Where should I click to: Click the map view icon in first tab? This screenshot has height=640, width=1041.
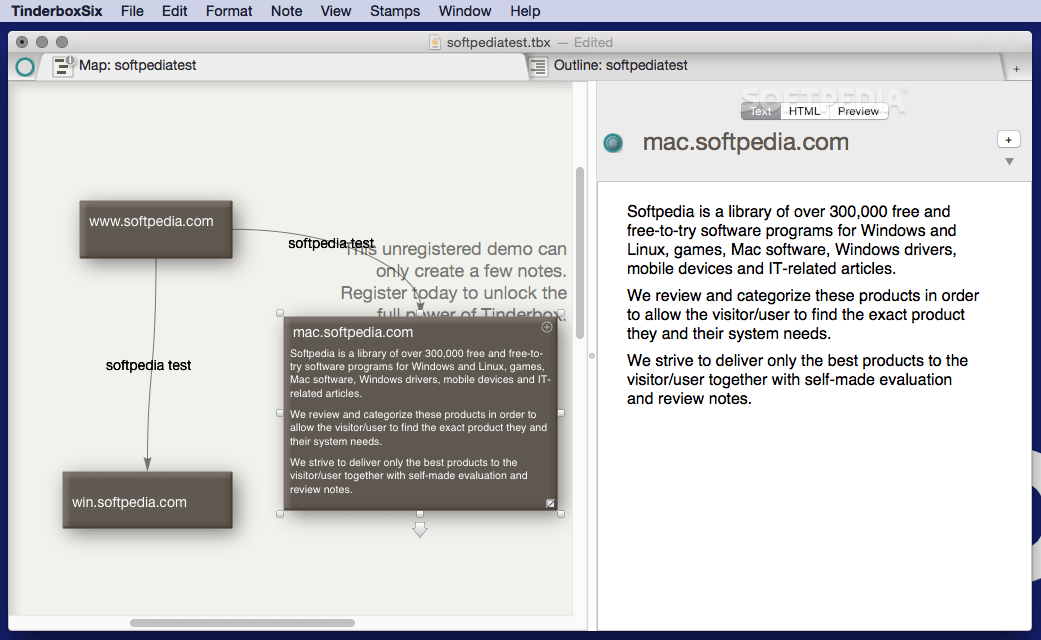pos(63,66)
